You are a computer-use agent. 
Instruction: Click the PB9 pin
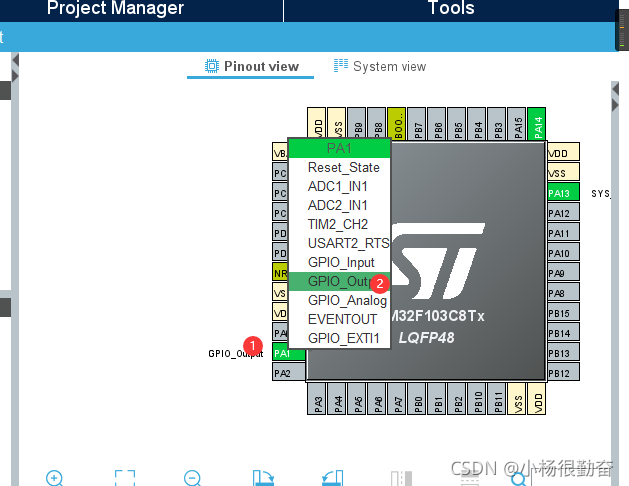point(356,124)
